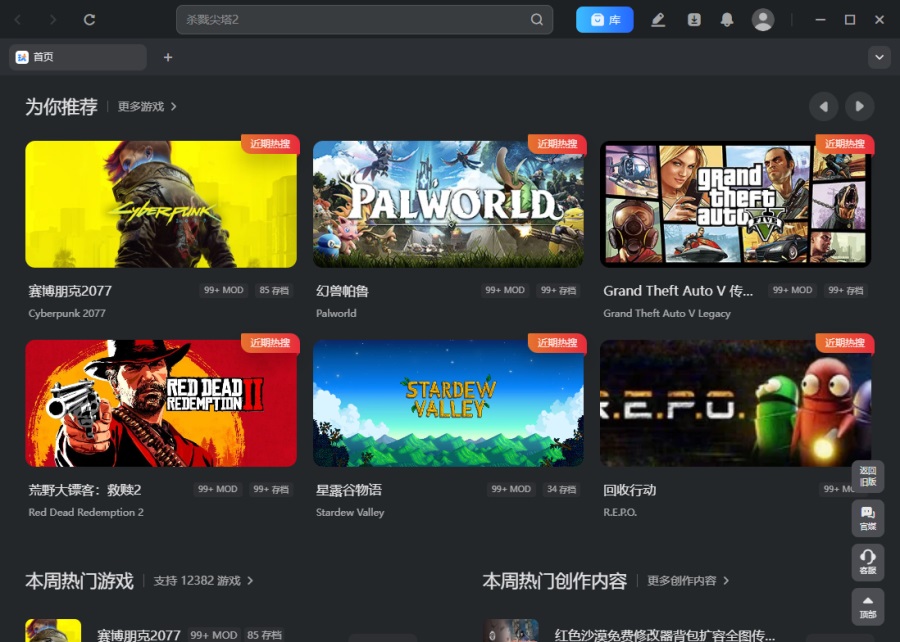Open the 官媒 official media icon

click(x=868, y=518)
